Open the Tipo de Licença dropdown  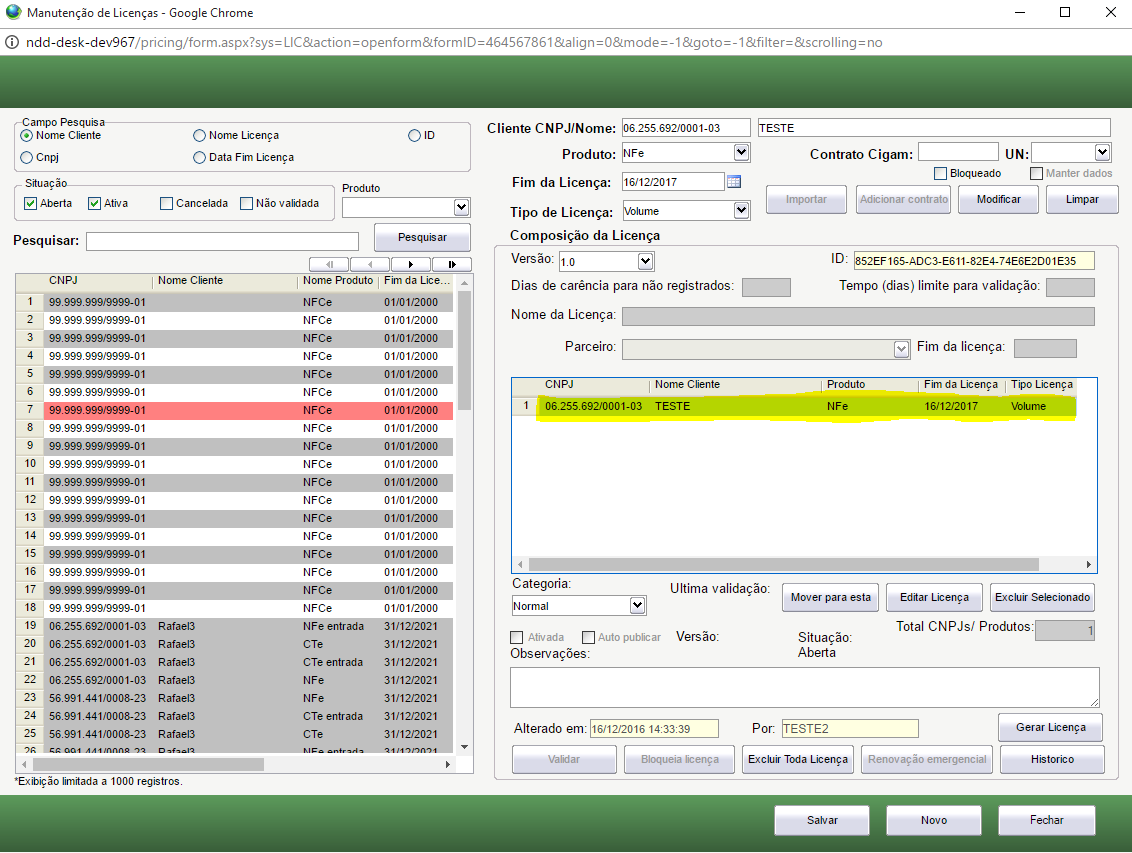pos(741,211)
